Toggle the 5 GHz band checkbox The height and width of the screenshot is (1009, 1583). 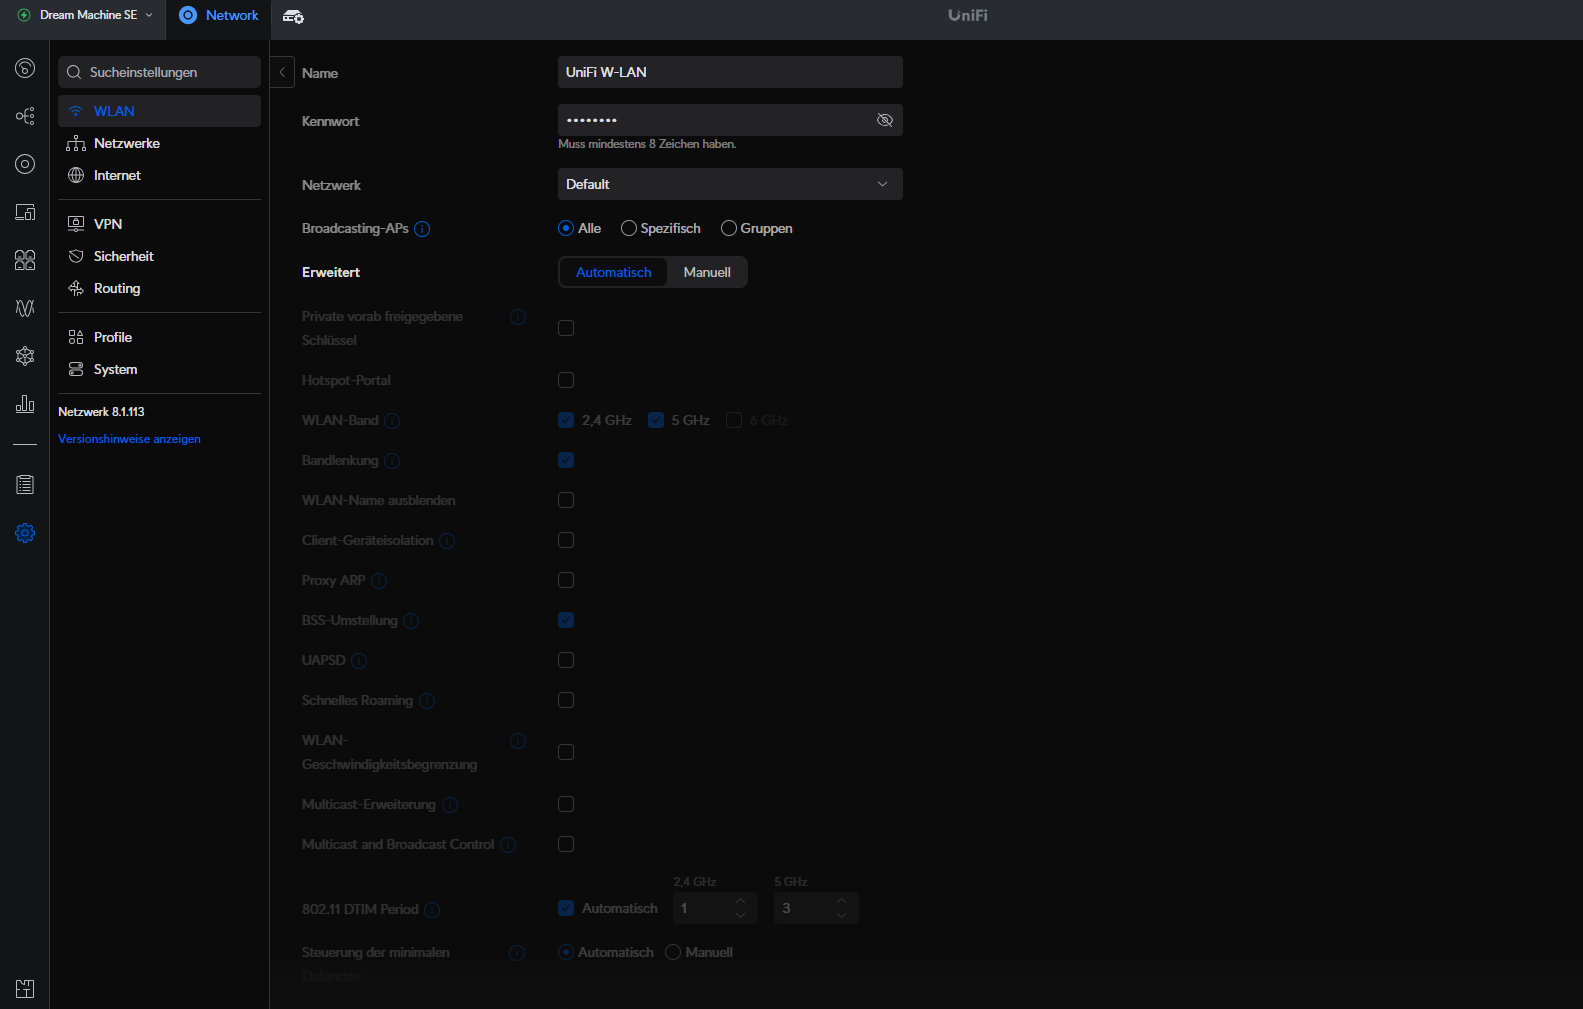[x=656, y=420]
